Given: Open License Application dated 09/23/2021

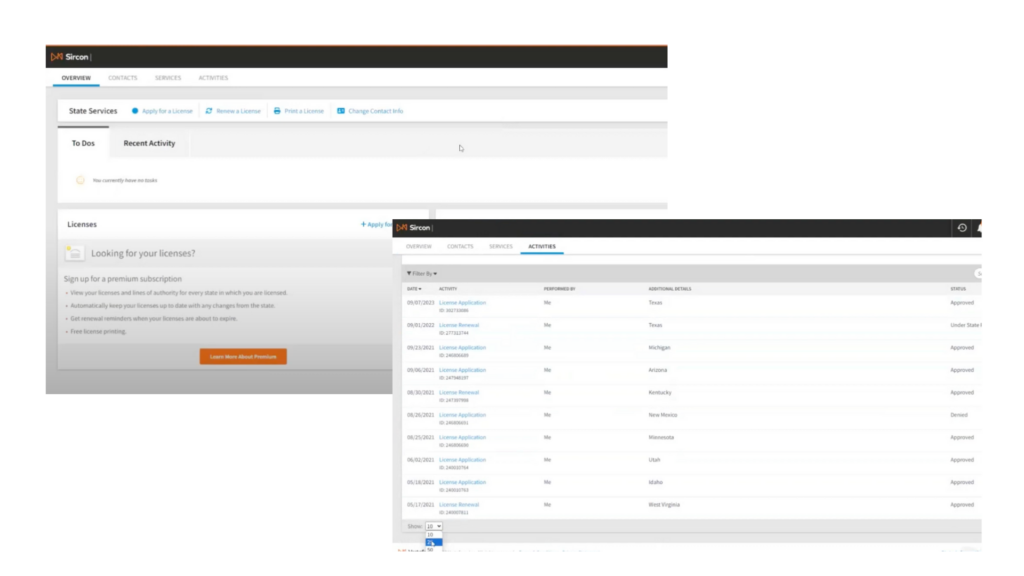Looking at the screenshot, I should tap(462, 347).
